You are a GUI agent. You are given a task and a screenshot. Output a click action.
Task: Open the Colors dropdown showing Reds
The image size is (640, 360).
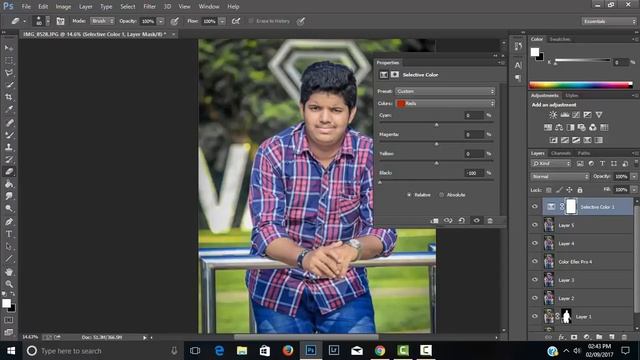(x=445, y=104)
